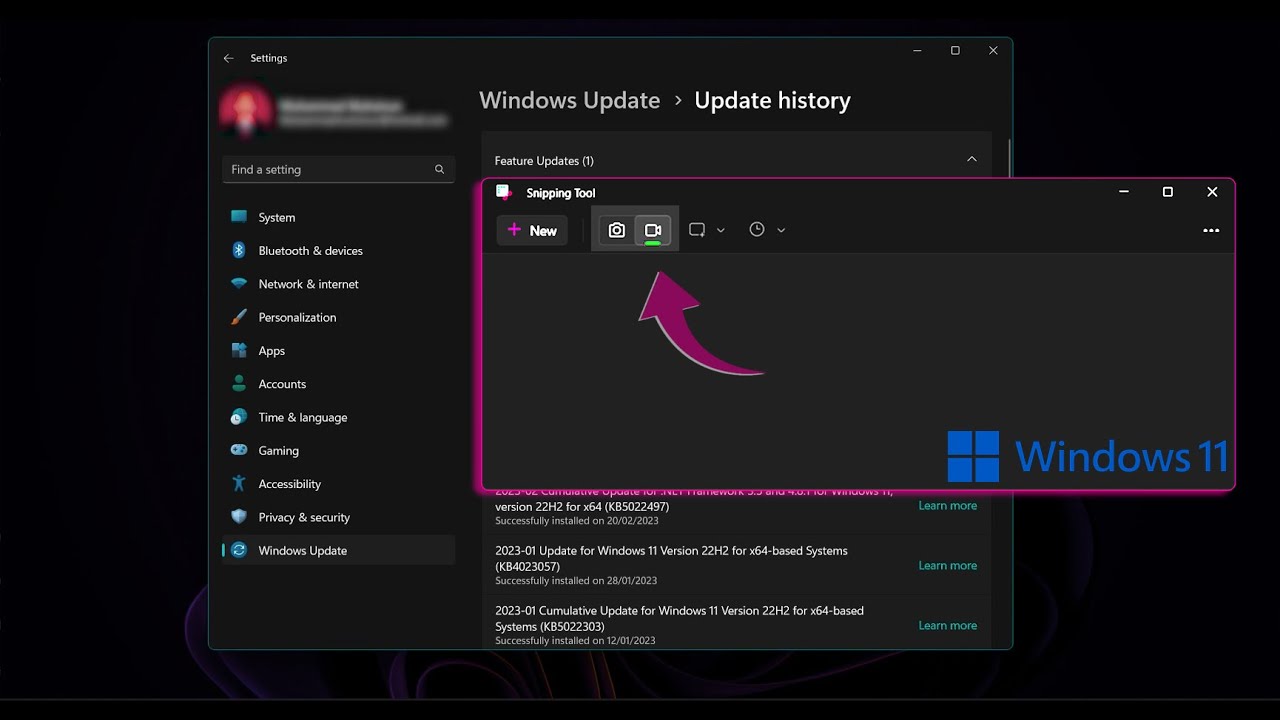
Task: Minimize the Settings window
Action: (917, 51)
